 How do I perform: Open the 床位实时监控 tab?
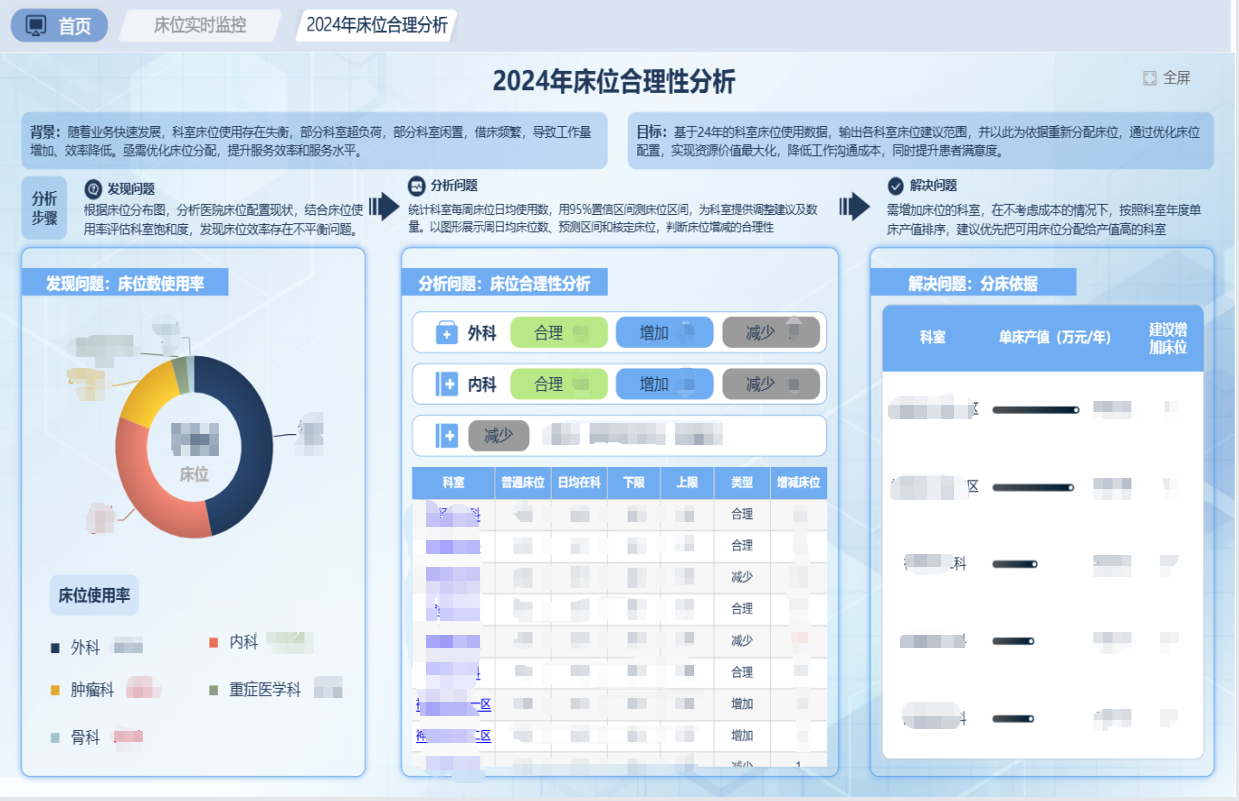click(x=200, y=26)
